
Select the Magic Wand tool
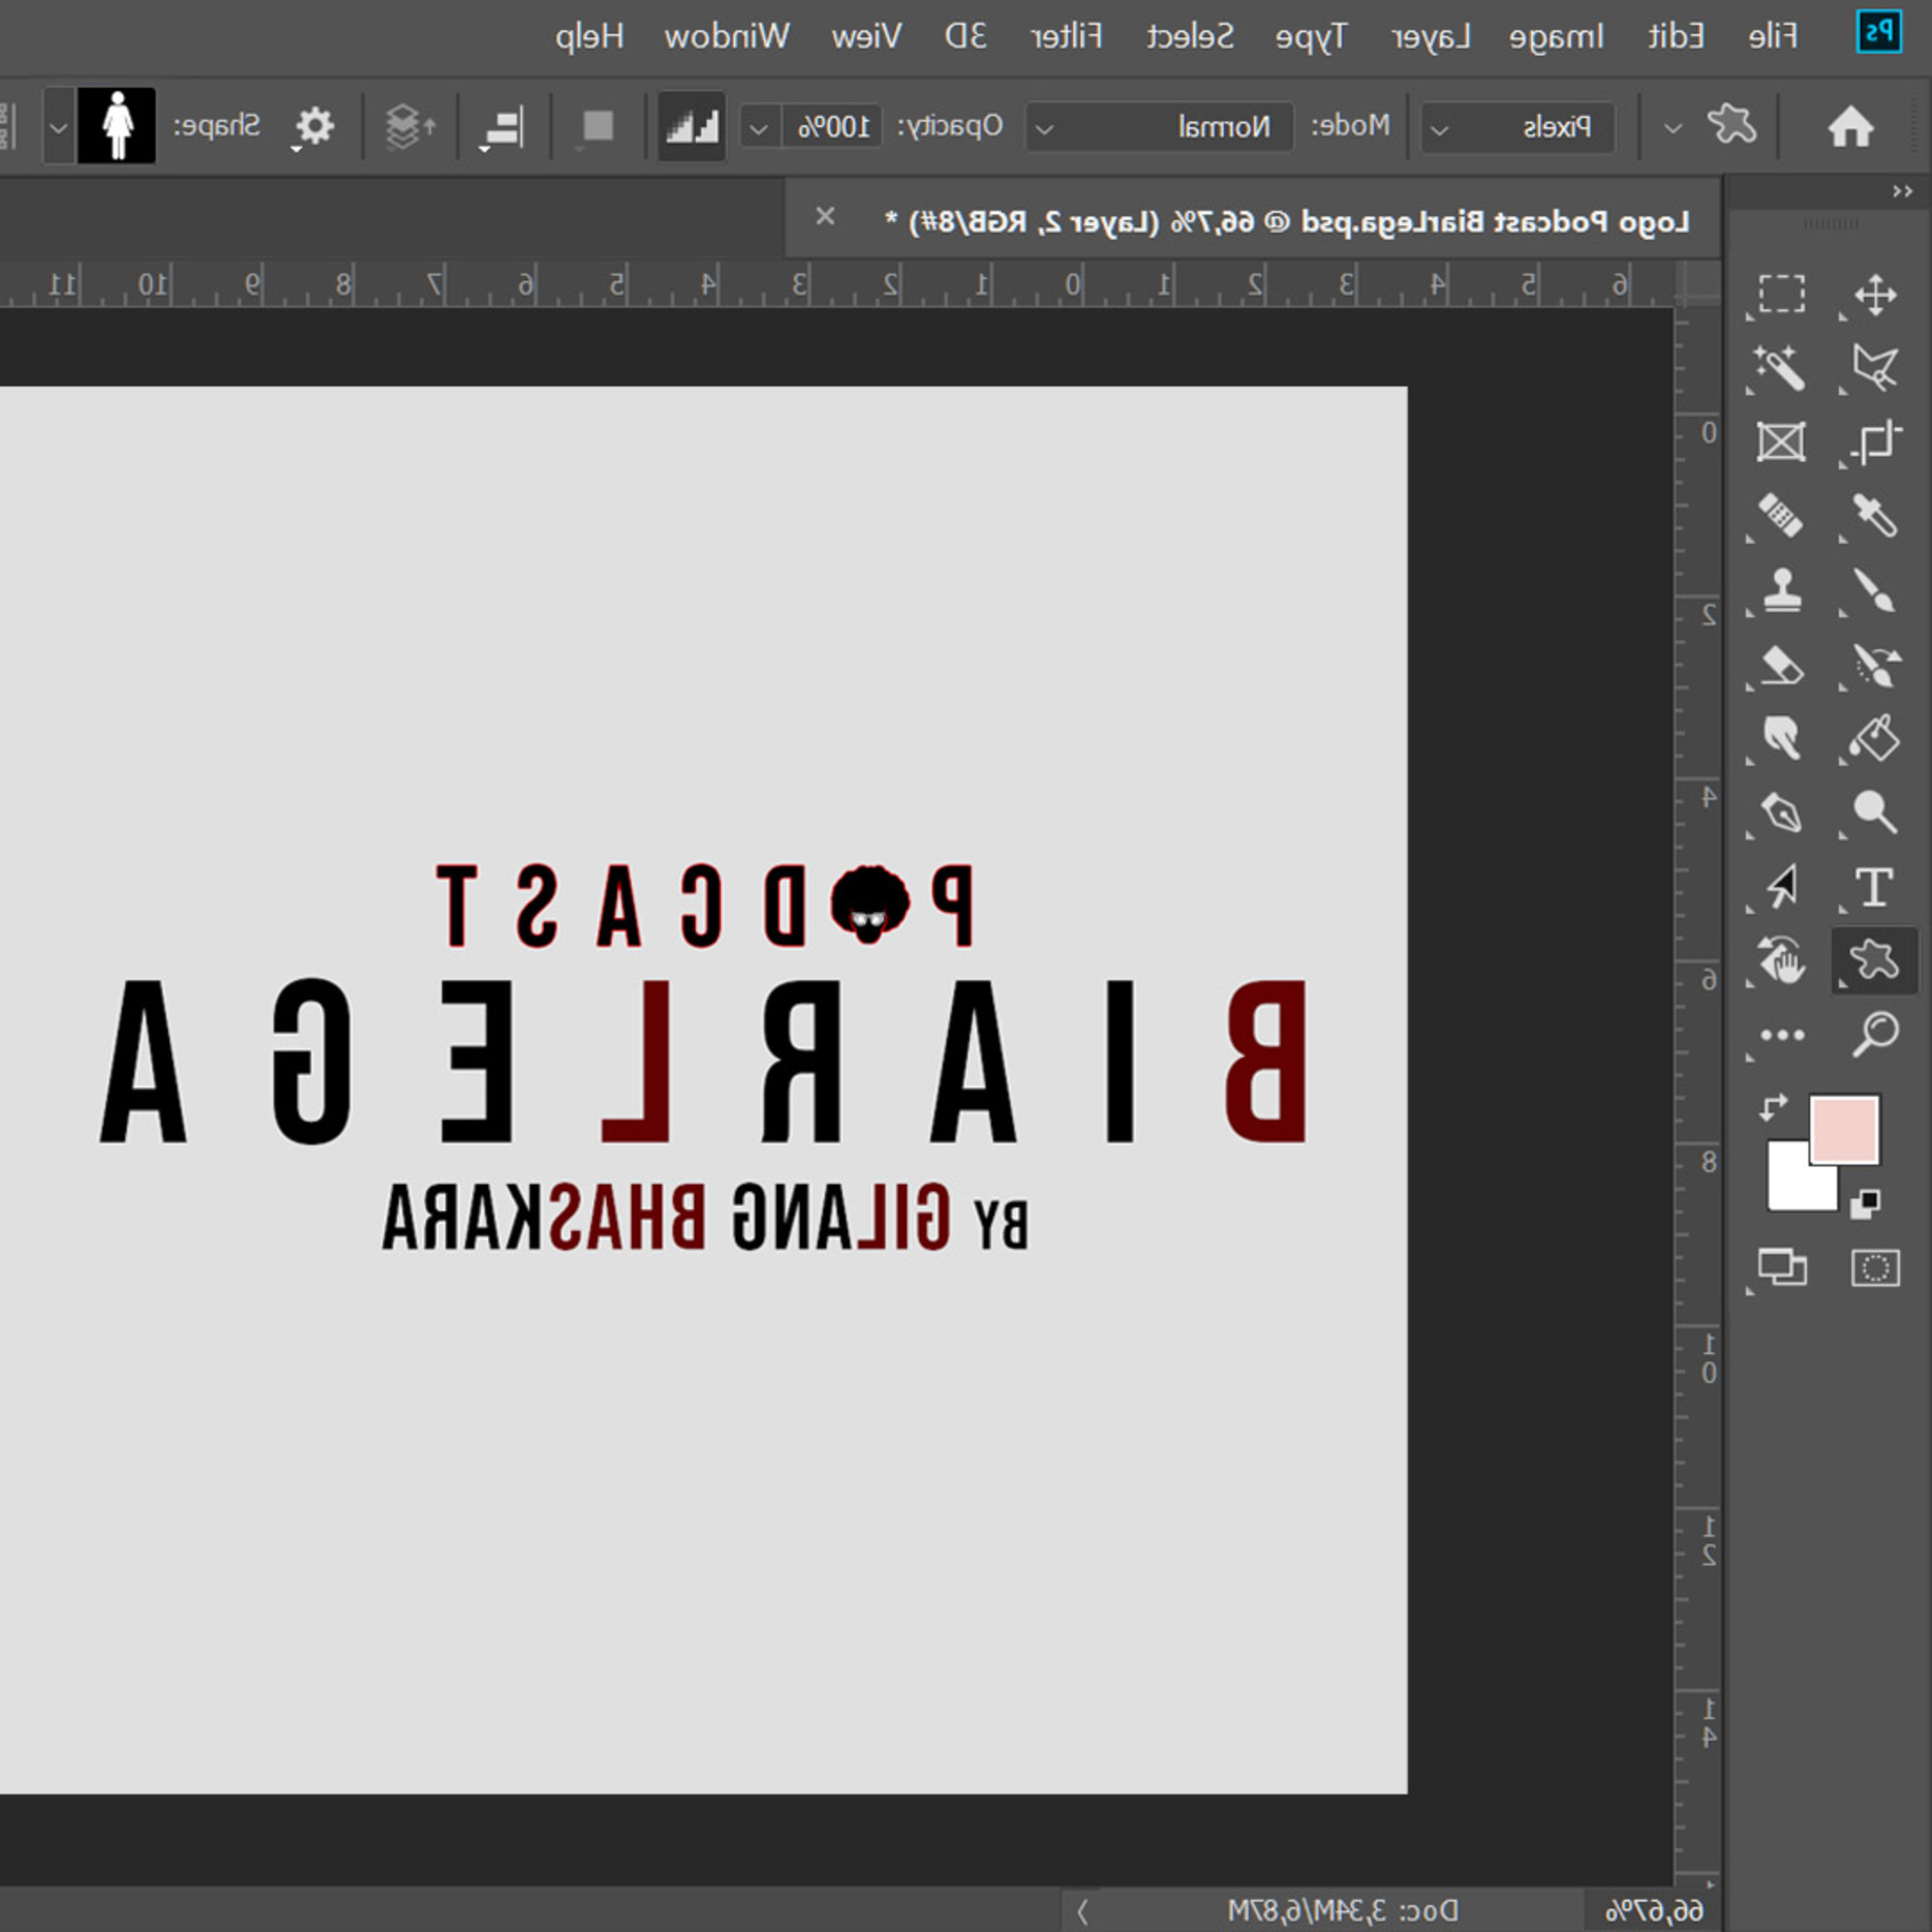(x=1781, y=368)
